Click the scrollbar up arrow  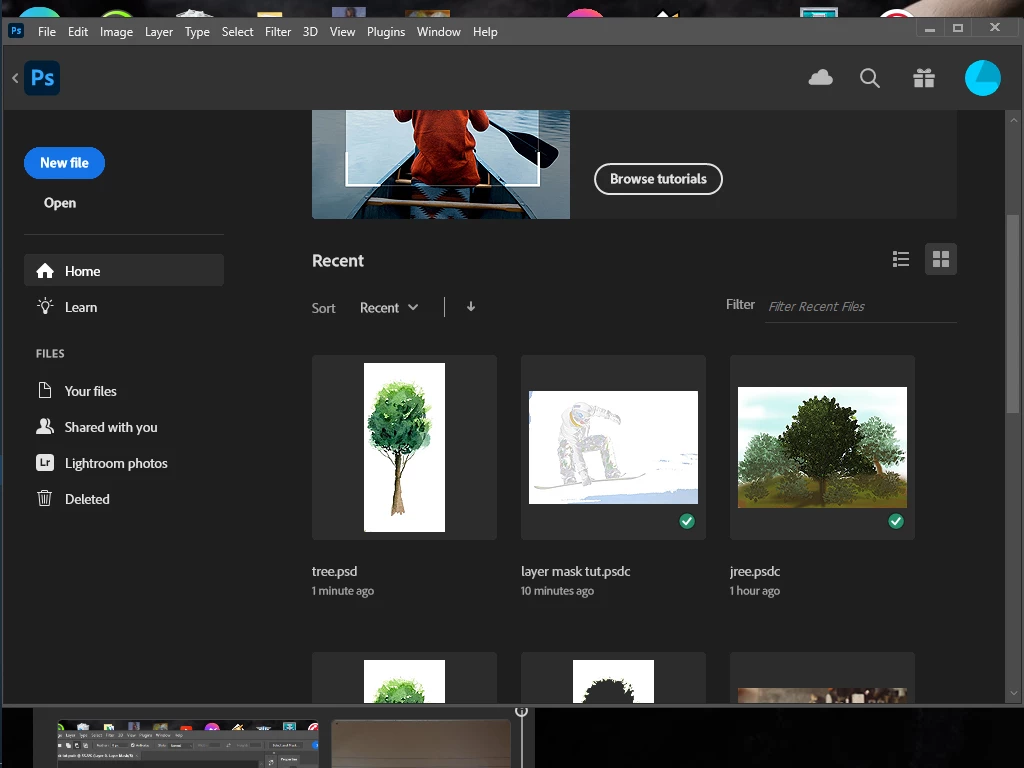pos(1014,120)
